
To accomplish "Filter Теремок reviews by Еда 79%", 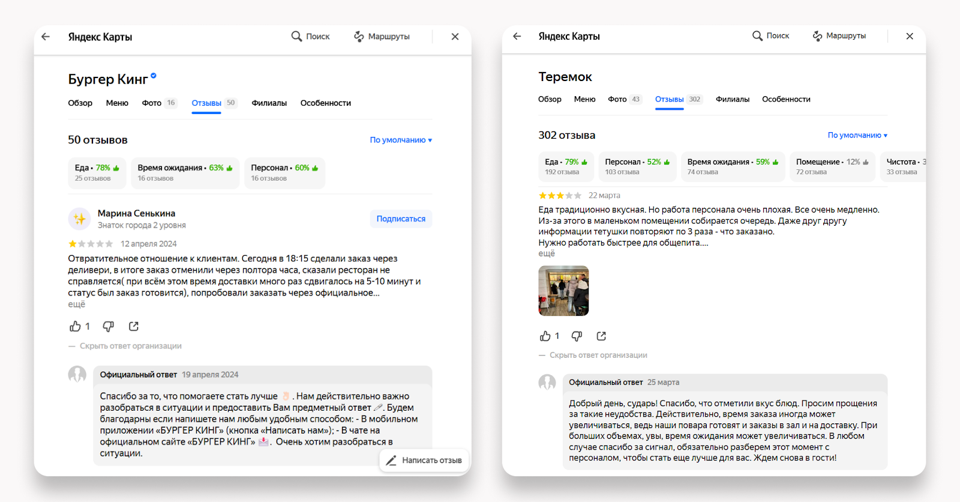I will tap(566, 167).
